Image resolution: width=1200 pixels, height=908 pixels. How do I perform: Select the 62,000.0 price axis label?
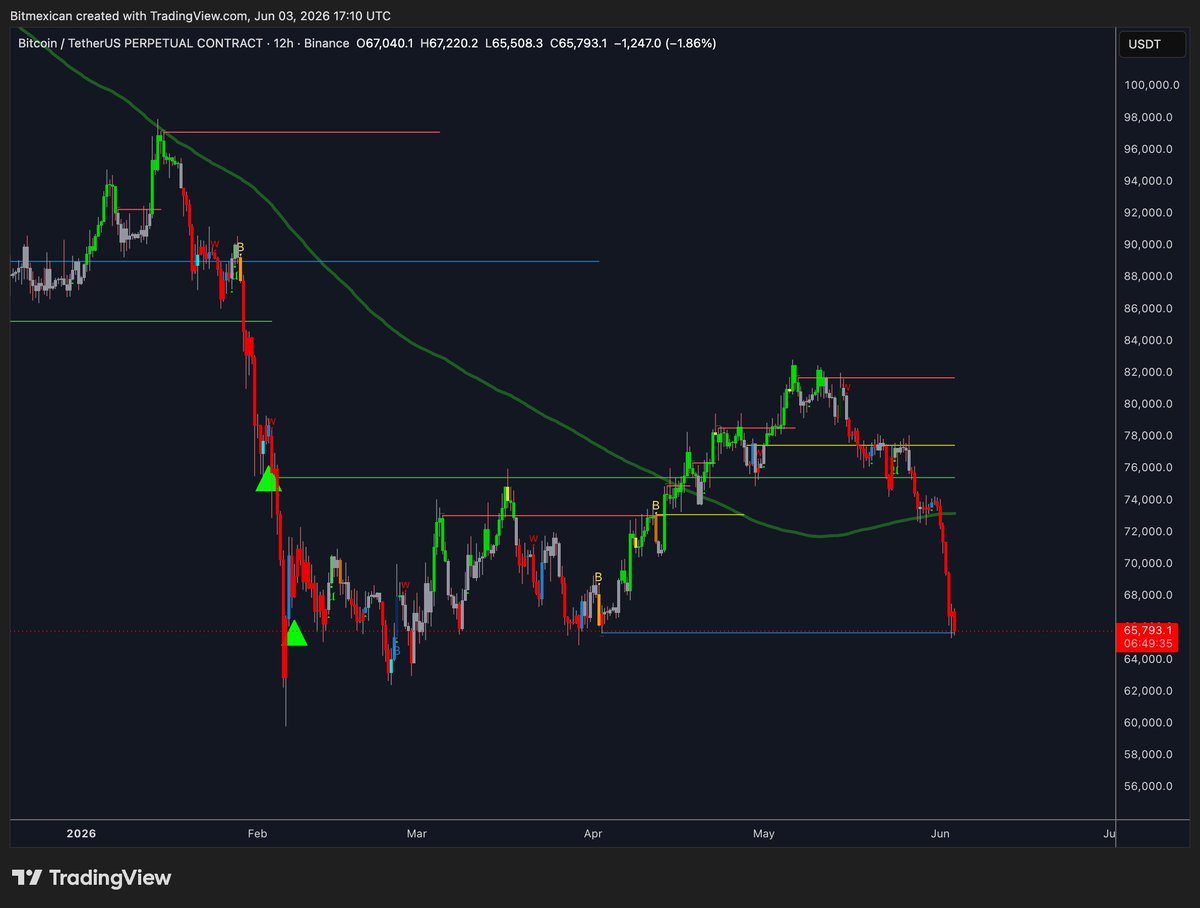point(1150,691)
